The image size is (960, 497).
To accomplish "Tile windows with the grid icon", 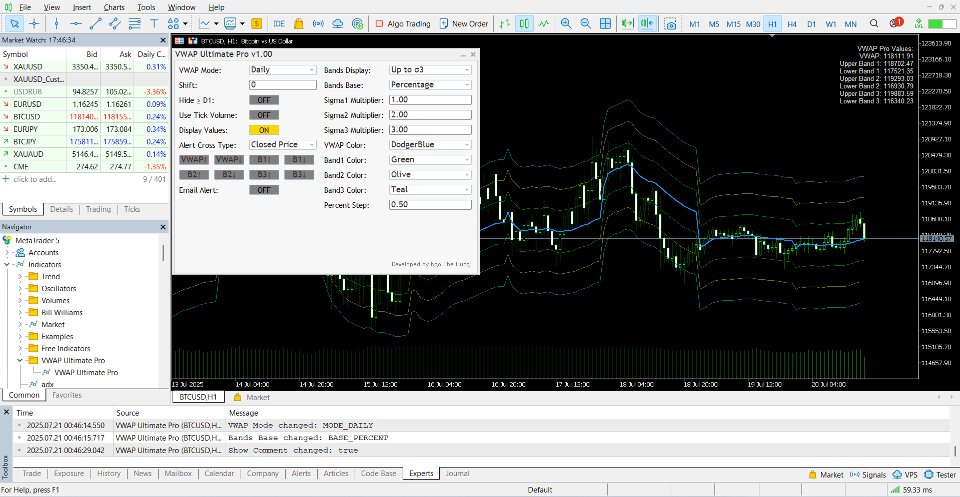I will pyautogui.click(x=605, y=23).
